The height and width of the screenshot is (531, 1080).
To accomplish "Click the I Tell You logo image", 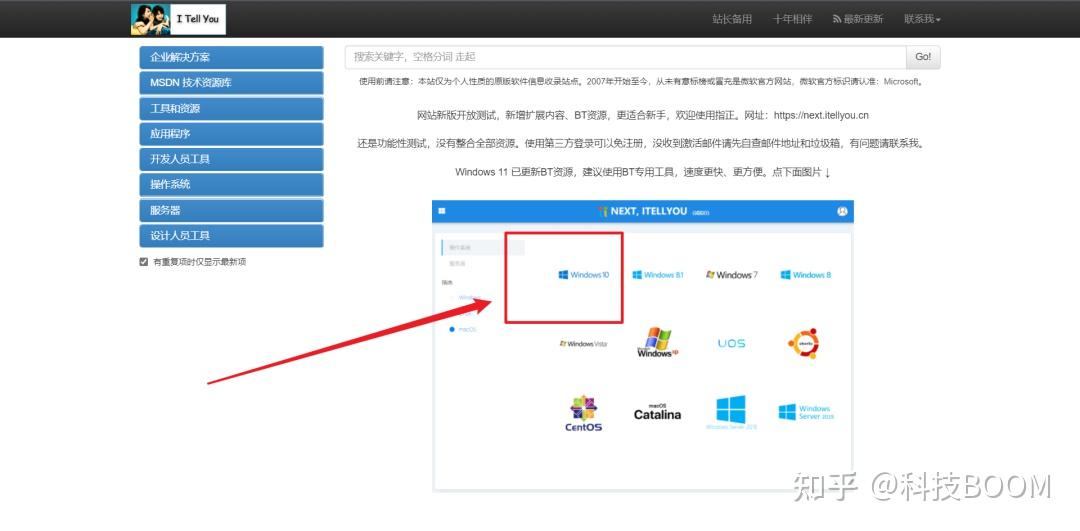I will tap(178, 19).
